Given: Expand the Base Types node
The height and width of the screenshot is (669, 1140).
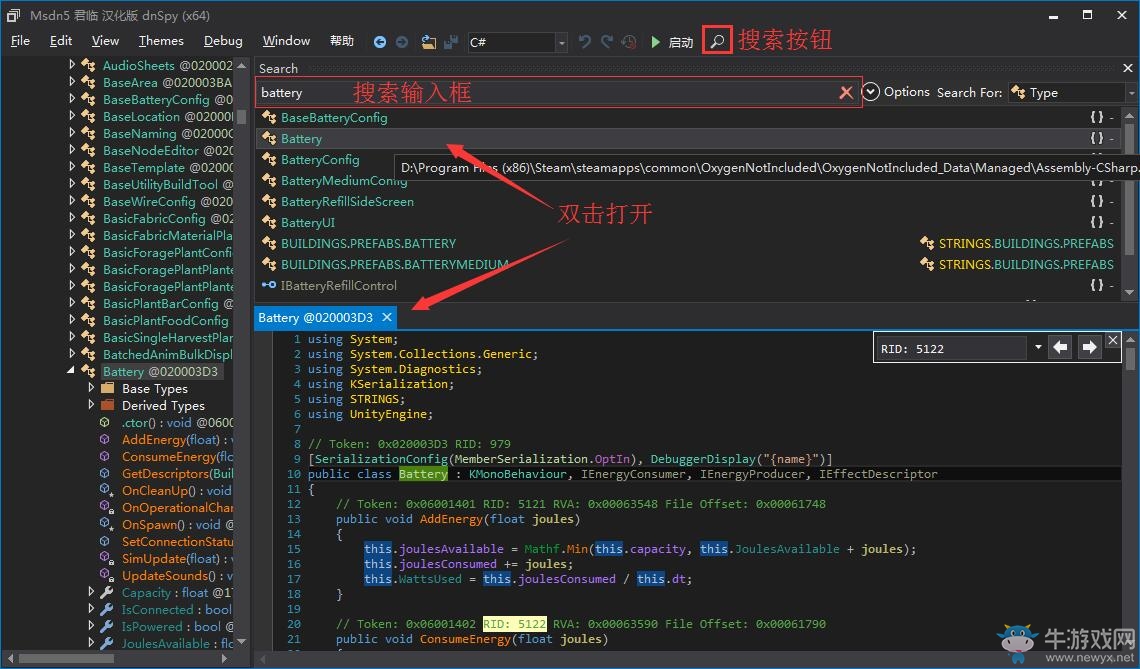Looking at the screenshot, I should pos(91,388).
